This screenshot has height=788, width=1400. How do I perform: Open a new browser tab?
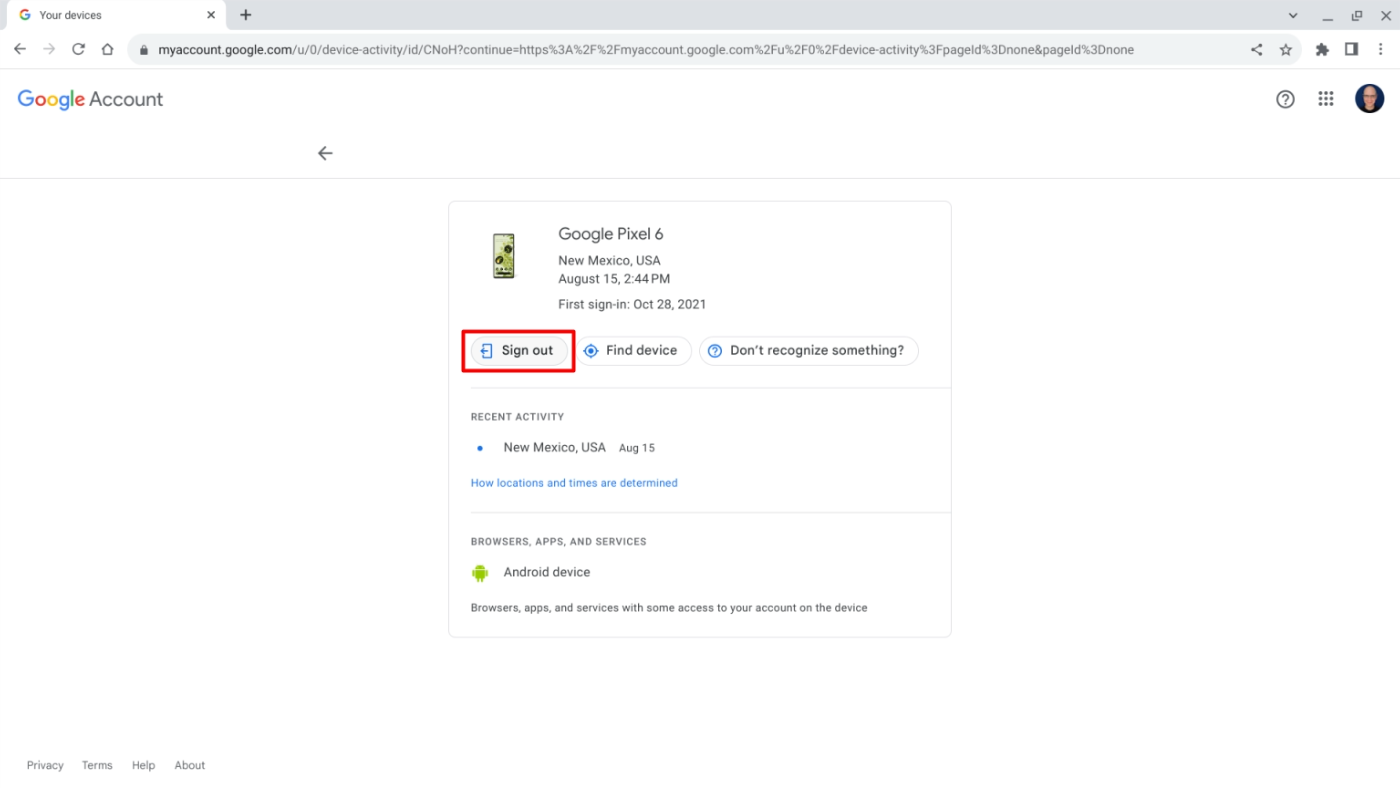coord(245,14)
